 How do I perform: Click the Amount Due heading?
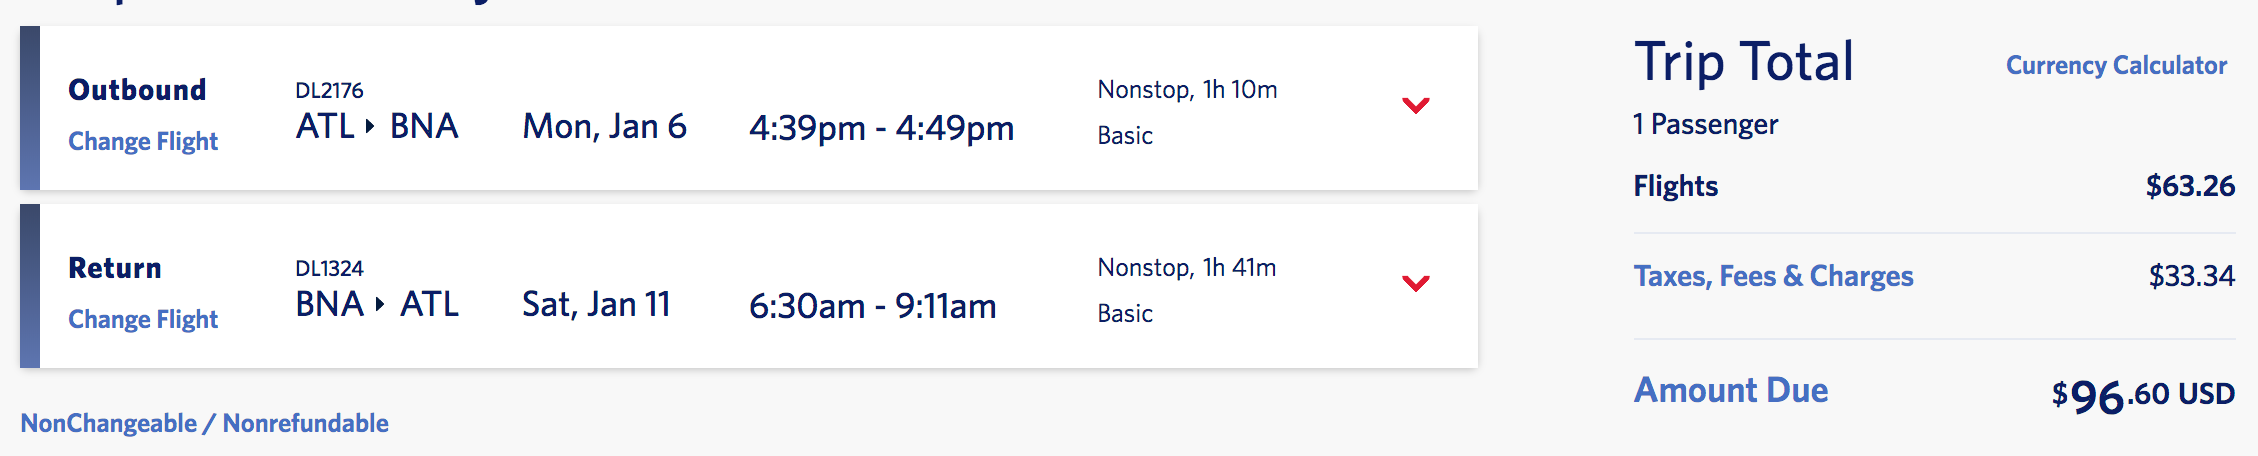(1731, 390)
